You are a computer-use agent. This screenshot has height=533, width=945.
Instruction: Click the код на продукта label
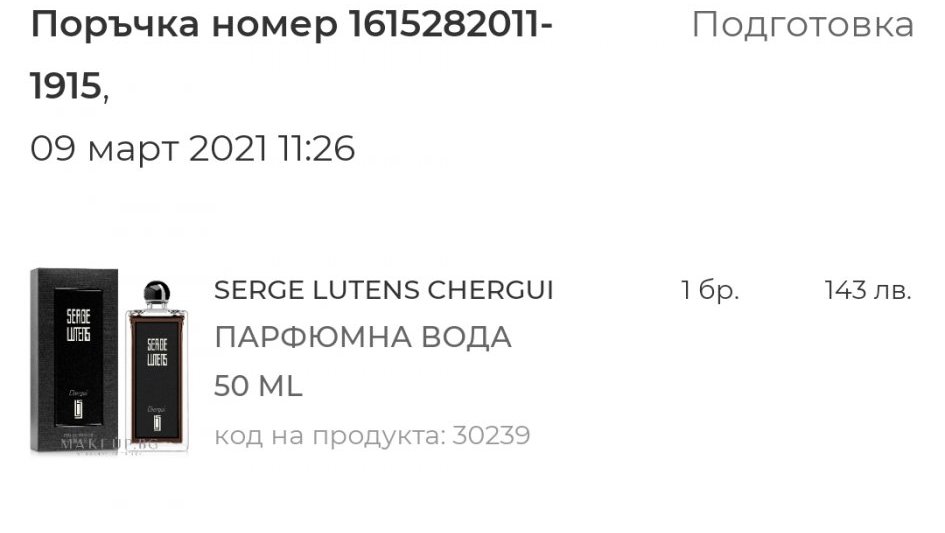pyautogui.click(x=330, y=436)
